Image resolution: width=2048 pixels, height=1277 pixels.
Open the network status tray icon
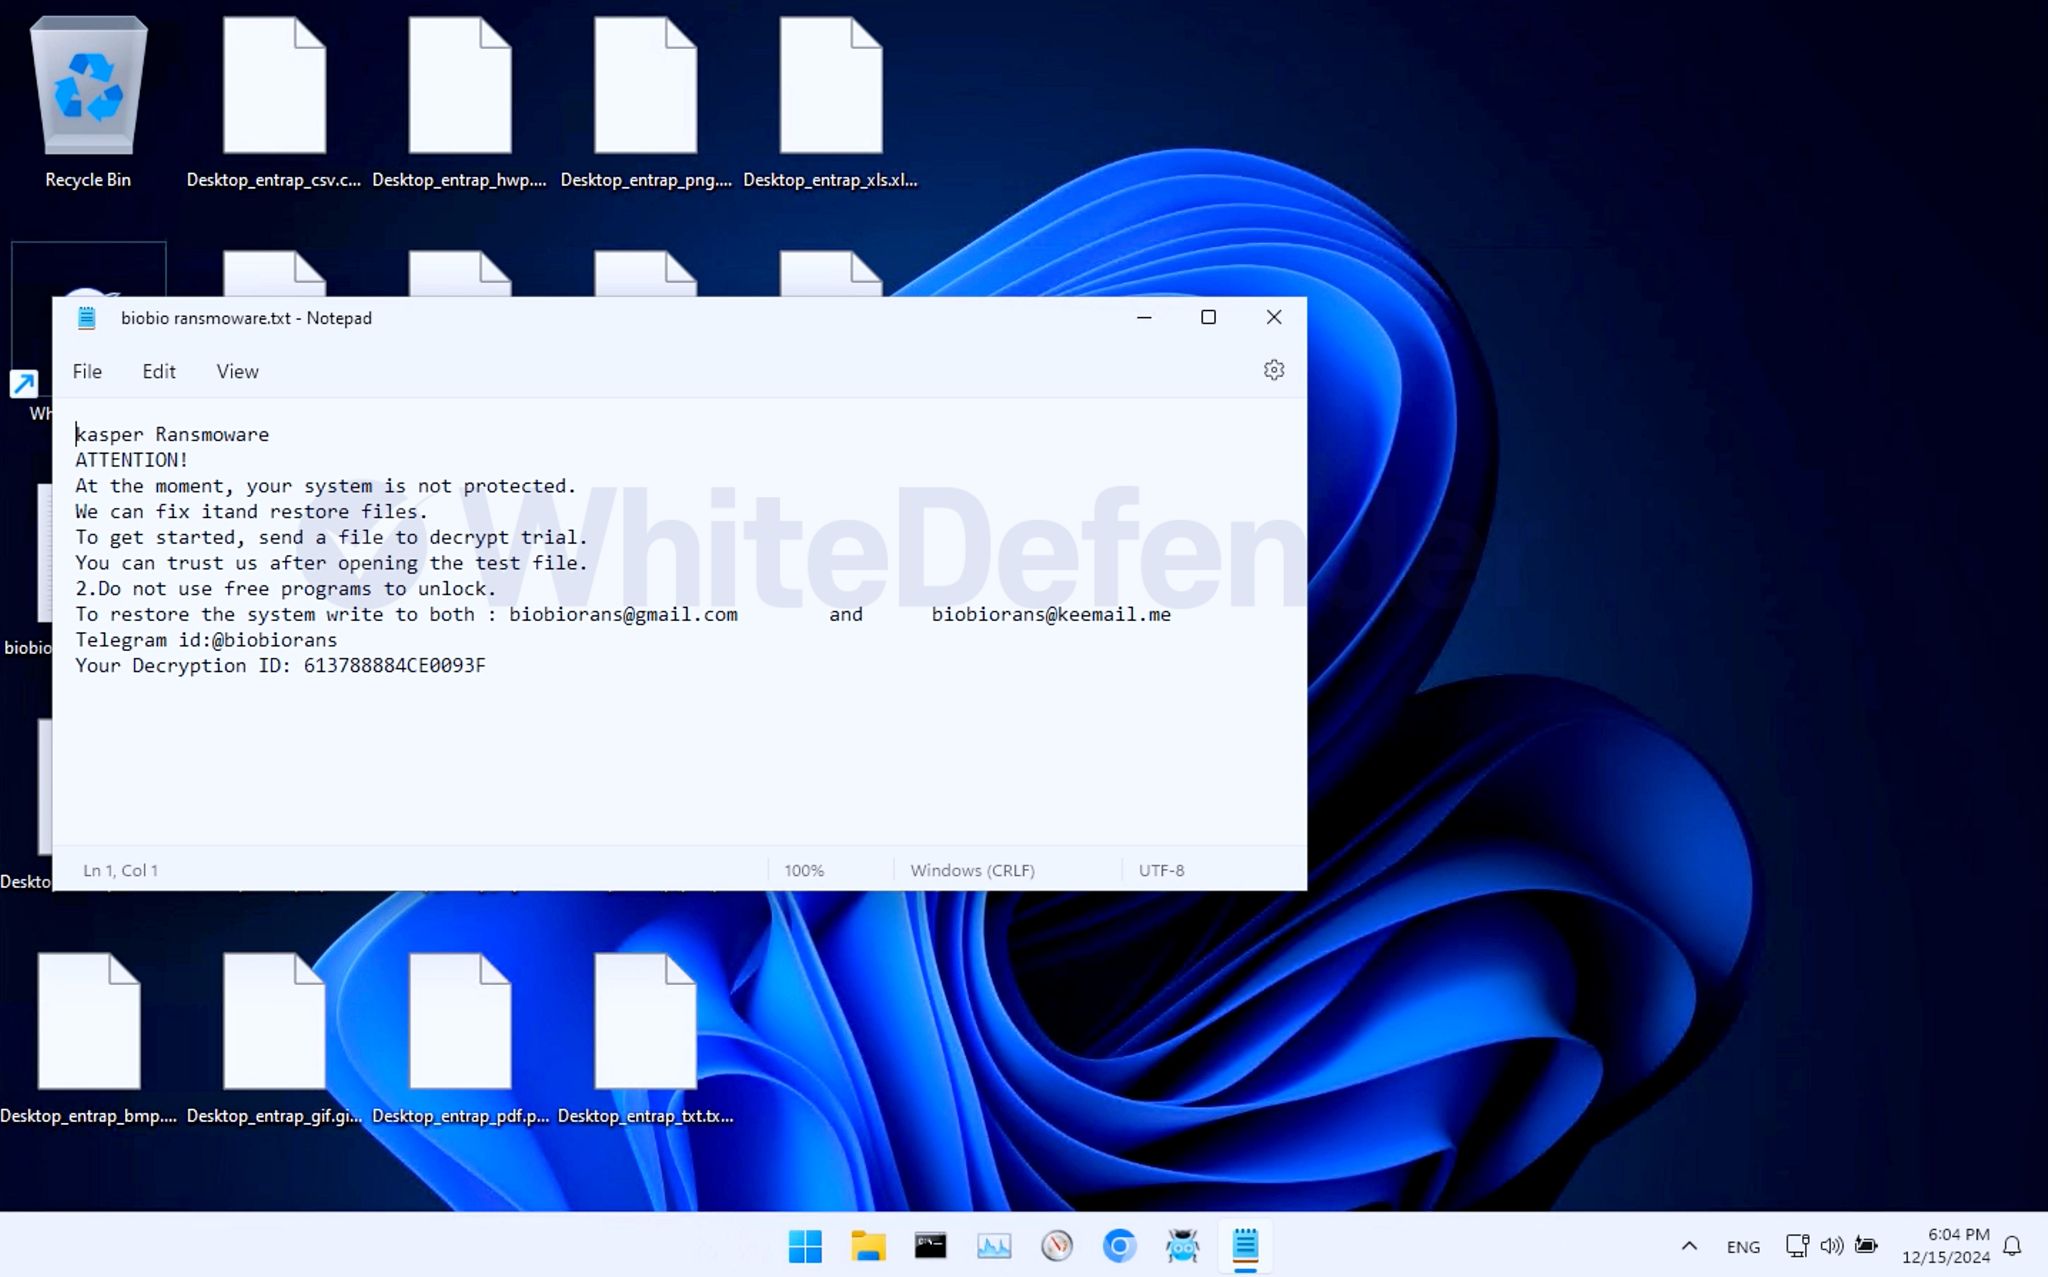pyautogui.click(x=1797, y=1246)
